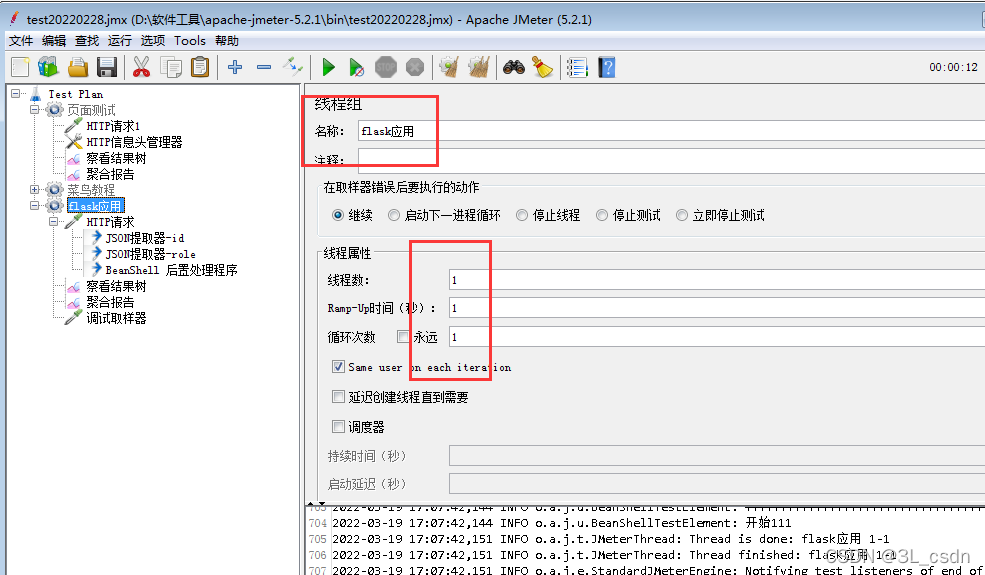Open the 文件 menu

click(21, 41)
